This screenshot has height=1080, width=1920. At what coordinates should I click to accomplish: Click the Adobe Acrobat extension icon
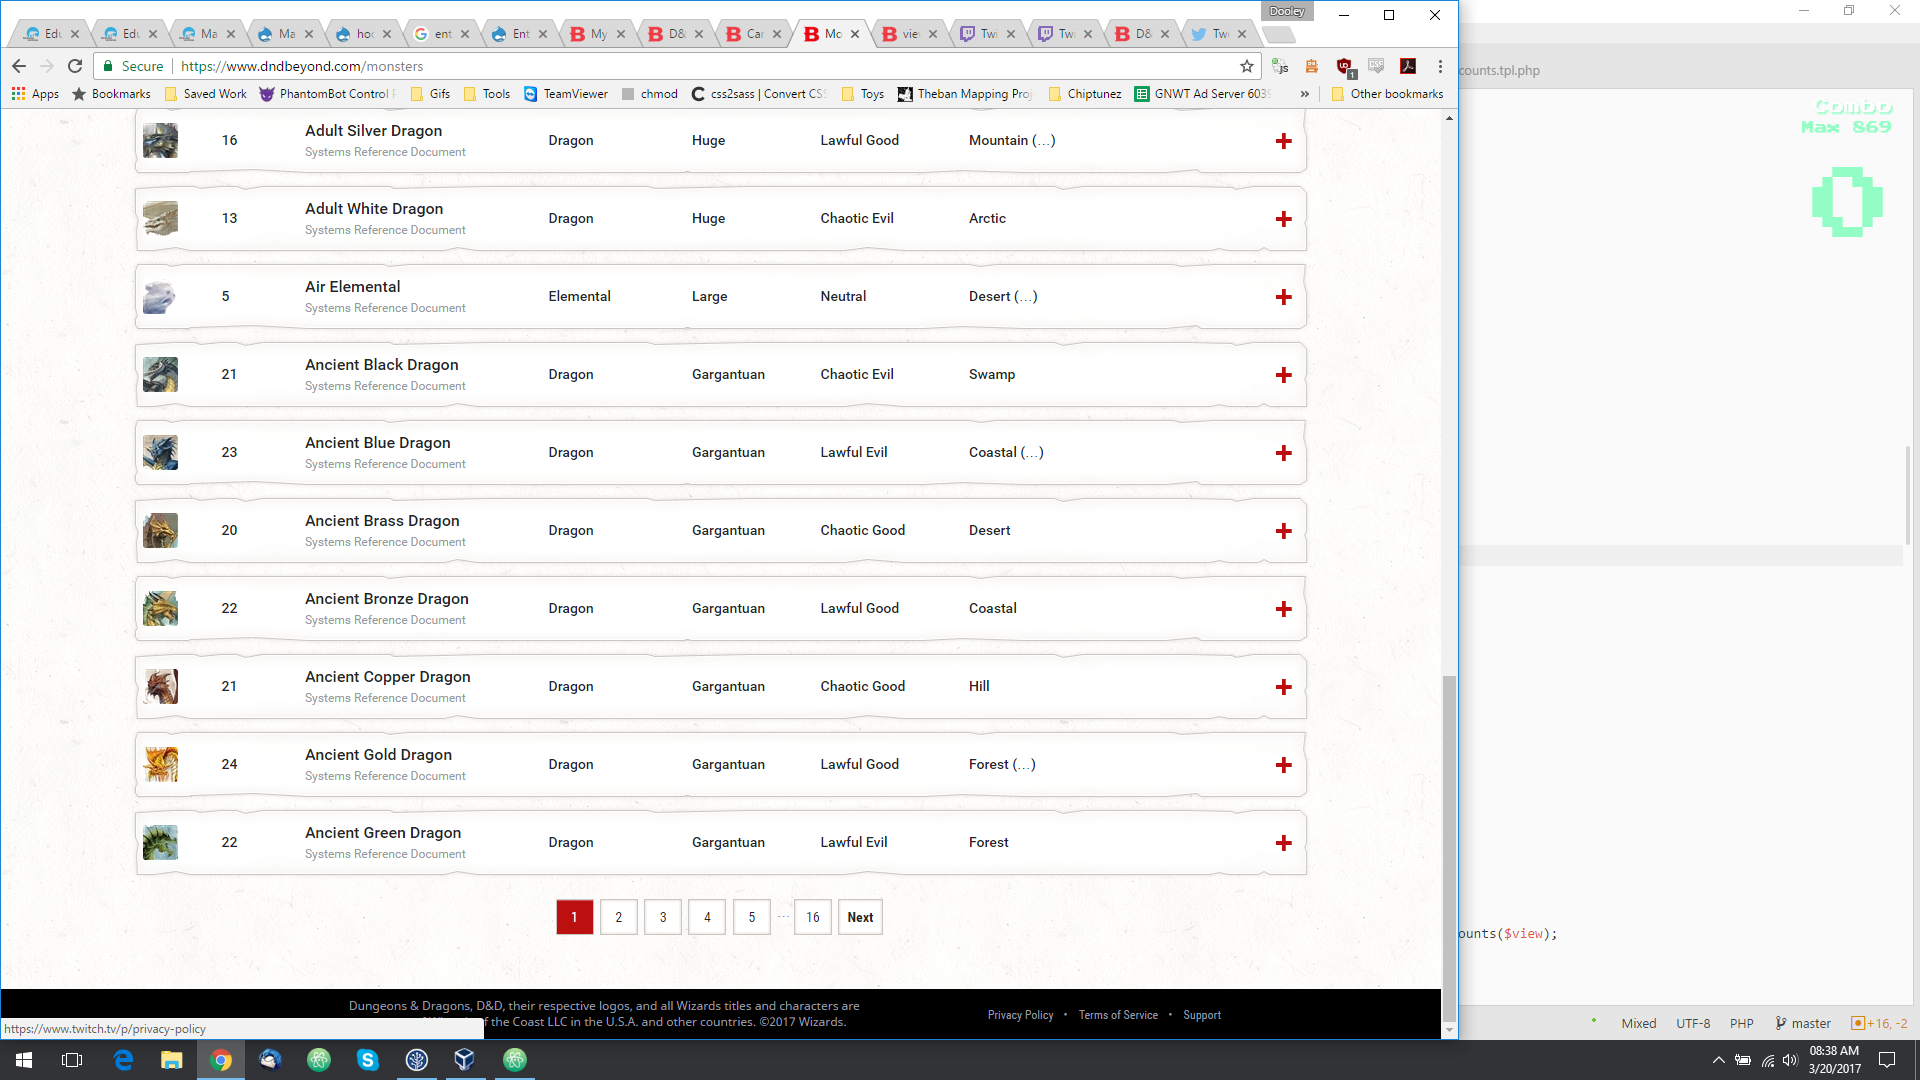(1408, 66)
